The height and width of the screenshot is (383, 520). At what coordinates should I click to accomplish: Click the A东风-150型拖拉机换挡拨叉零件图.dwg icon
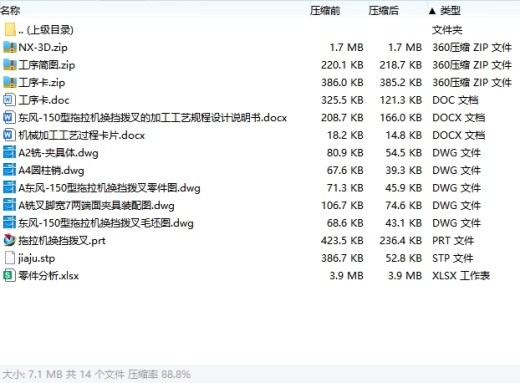pos(9,188)
